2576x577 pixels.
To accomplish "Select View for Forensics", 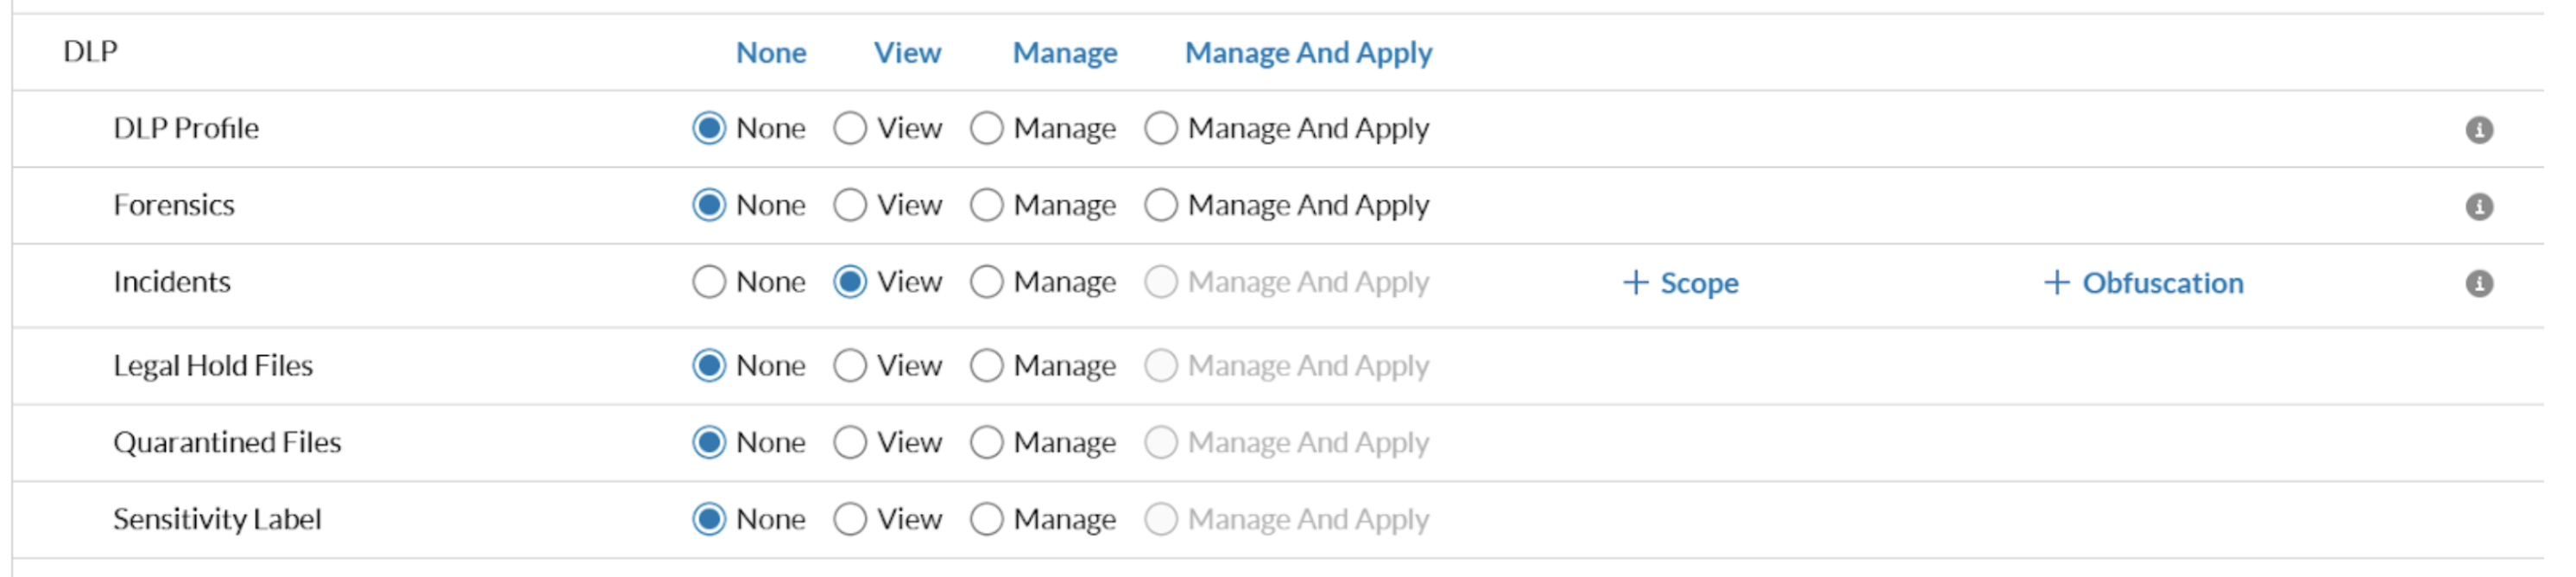I will pyautogui.click(x=850, y=206).
